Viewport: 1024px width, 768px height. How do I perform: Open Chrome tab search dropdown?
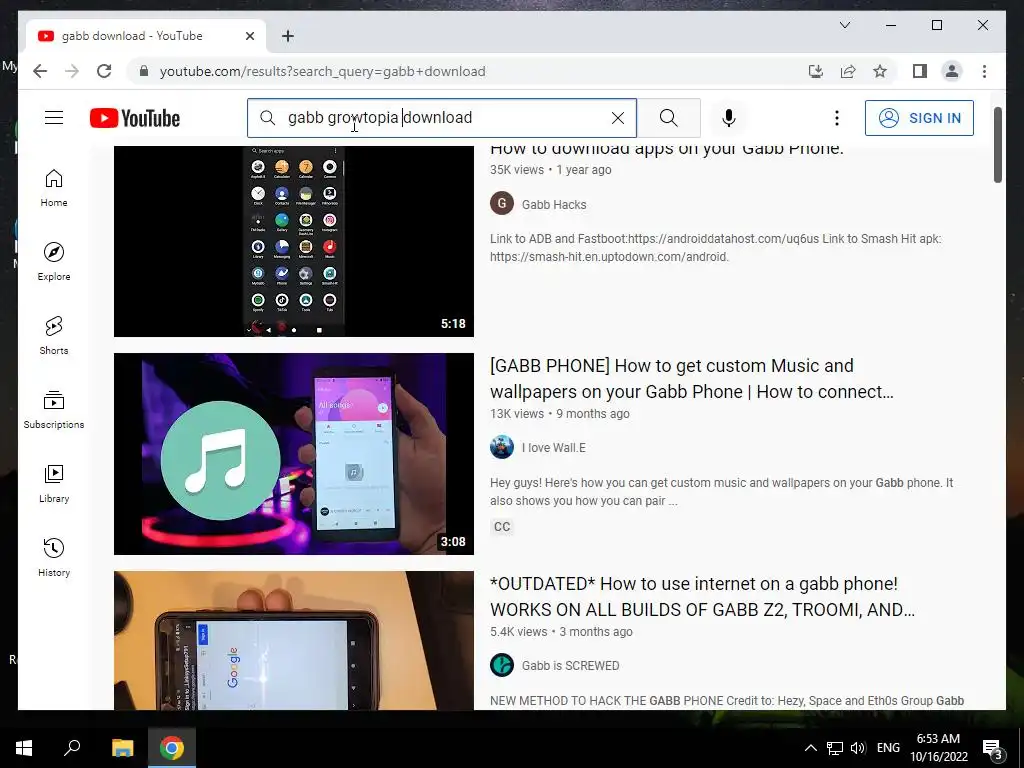844,25
